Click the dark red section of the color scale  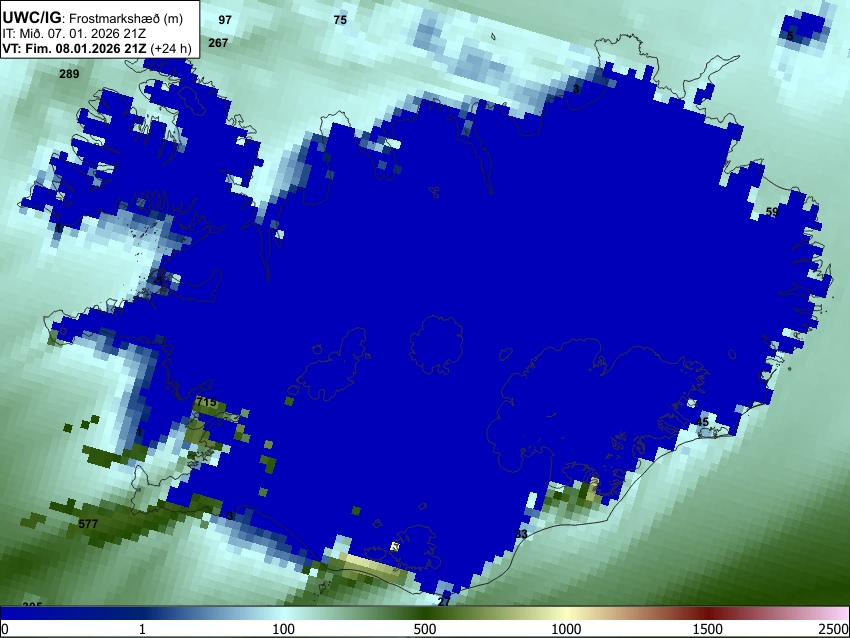[707, 613]
